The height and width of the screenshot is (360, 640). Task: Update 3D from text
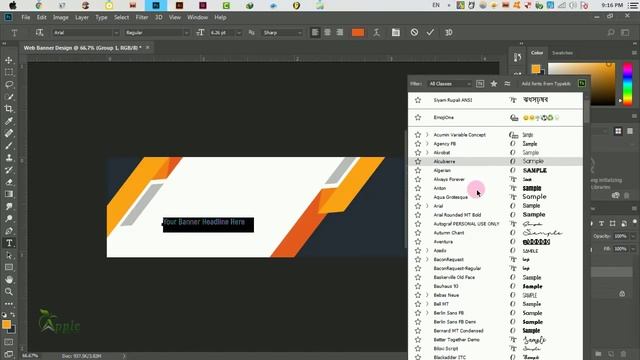tap(449, 33)
